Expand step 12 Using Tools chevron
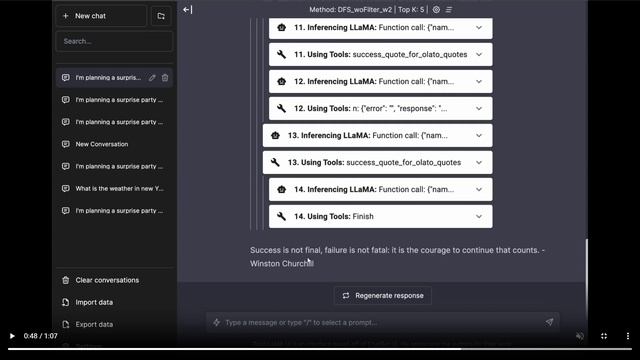The image size is (640, 360). click(x=479, y=109)
